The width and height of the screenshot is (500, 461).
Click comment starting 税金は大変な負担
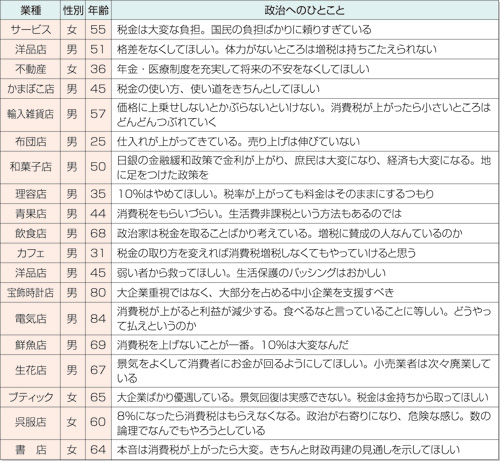click(x=305, y=30)
